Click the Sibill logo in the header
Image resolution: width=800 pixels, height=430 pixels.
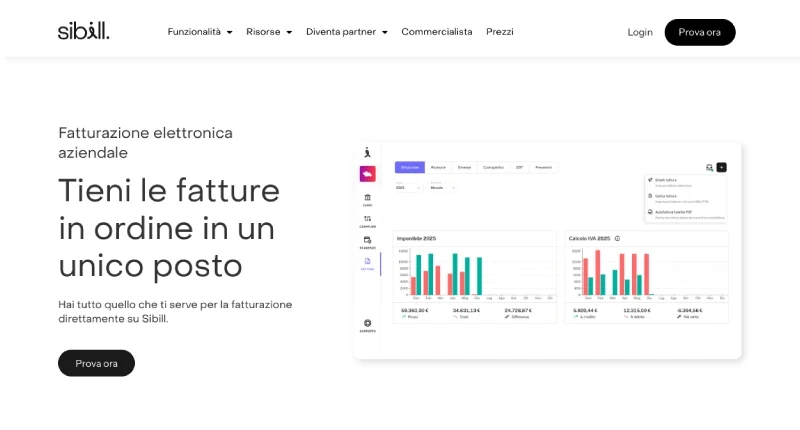[83, 31]
